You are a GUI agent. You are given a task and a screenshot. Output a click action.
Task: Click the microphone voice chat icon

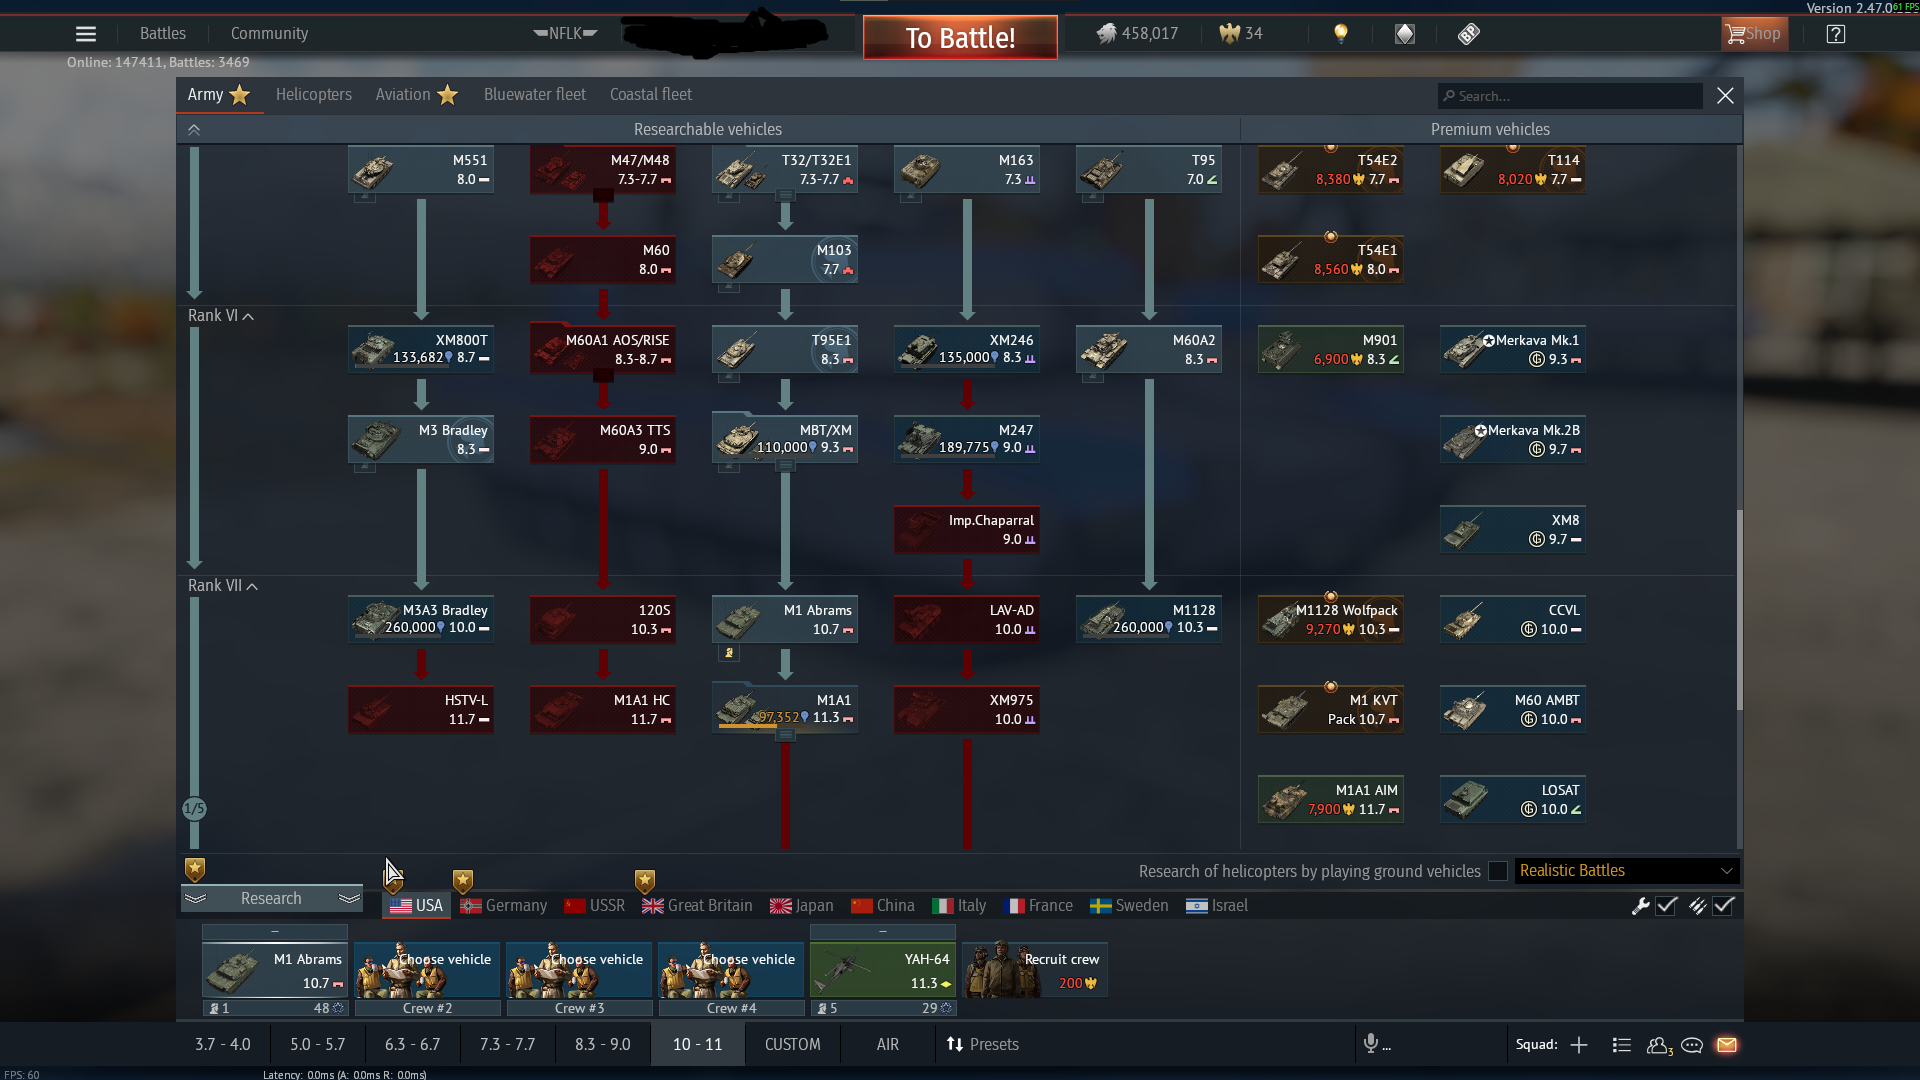click(x=1371, y=1044)
